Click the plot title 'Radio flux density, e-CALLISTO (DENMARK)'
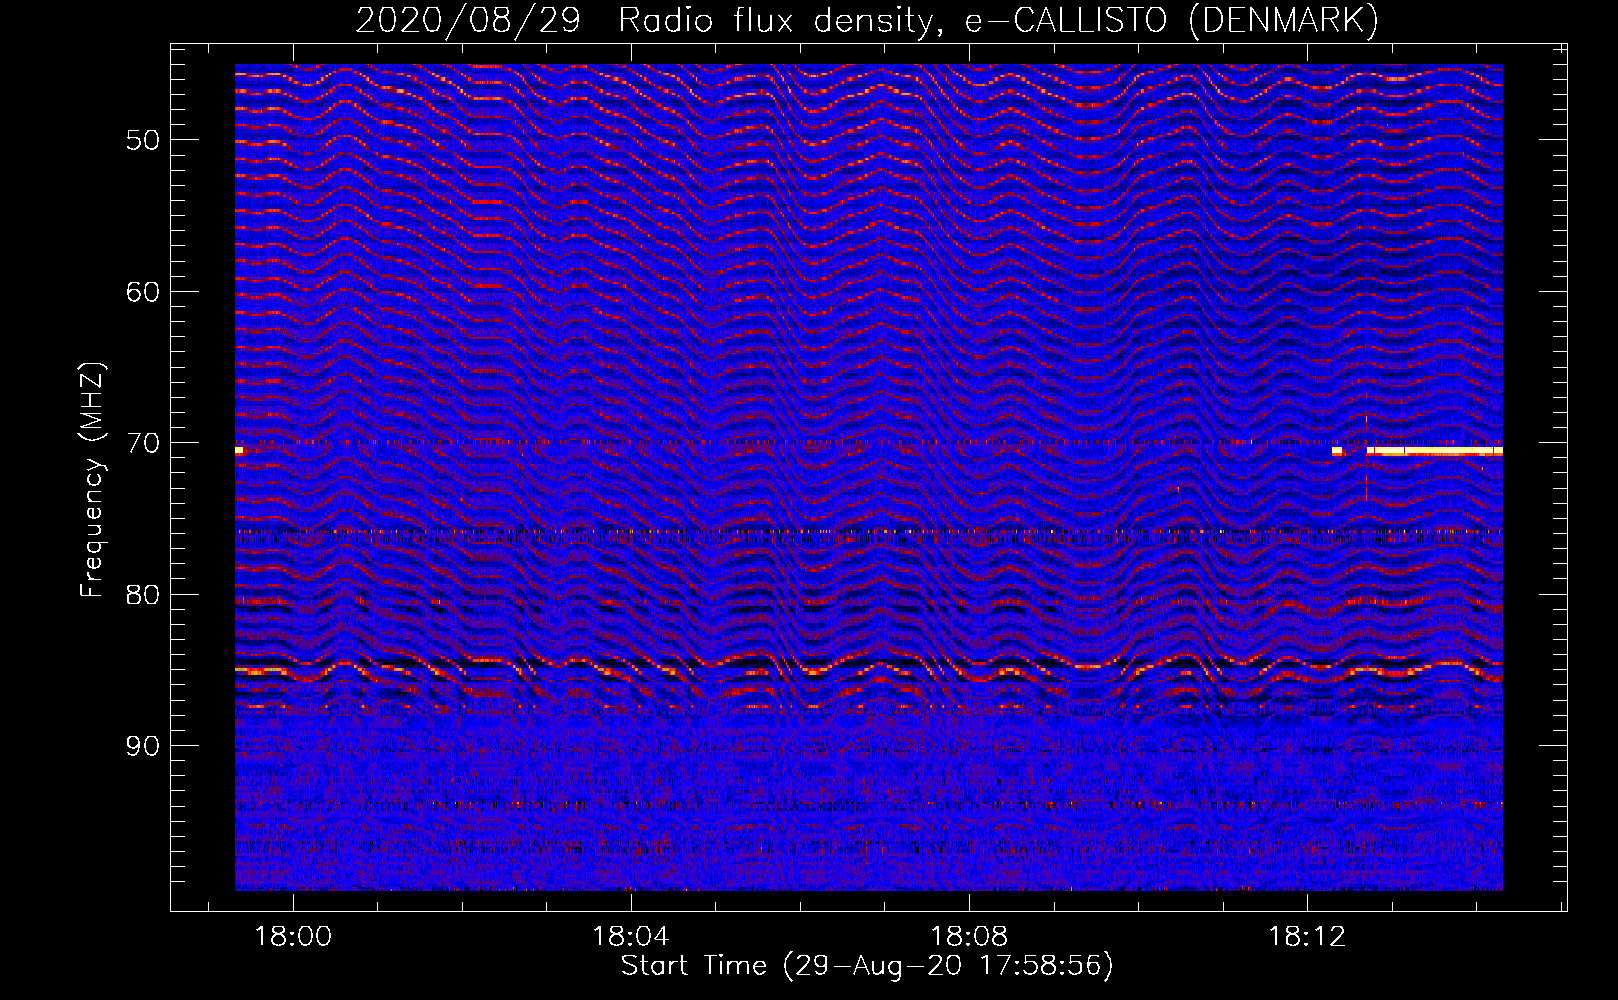Screen dimensions: 1618x1000 coord(999,21)
